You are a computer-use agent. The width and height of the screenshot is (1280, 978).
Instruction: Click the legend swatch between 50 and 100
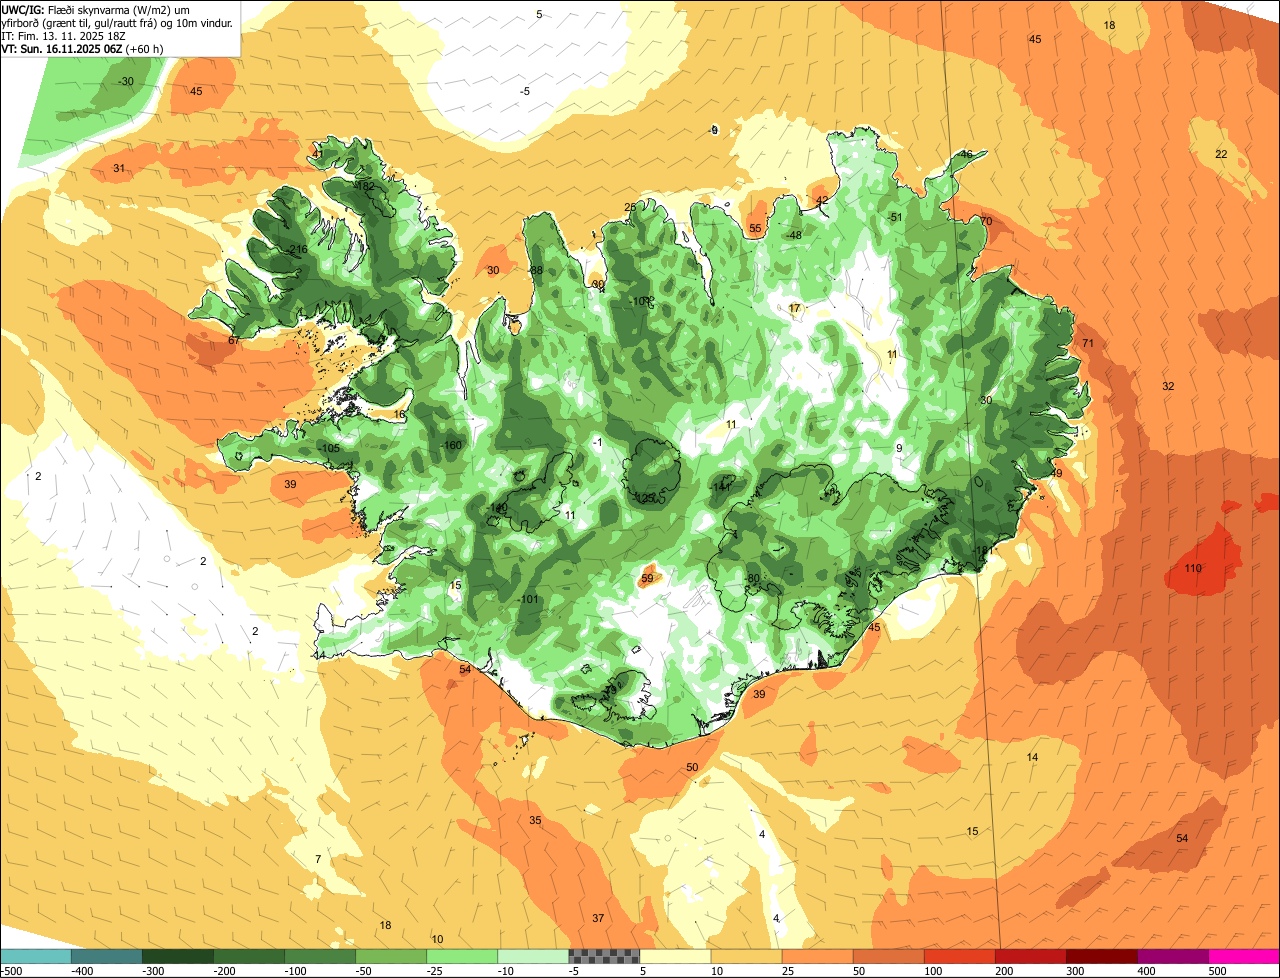[x=888, y=956]
